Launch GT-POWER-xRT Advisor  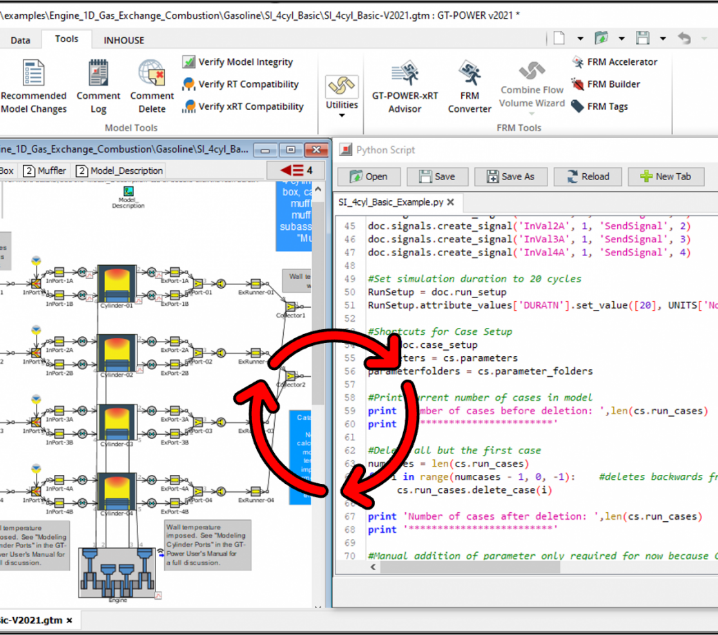pos(404,86)
